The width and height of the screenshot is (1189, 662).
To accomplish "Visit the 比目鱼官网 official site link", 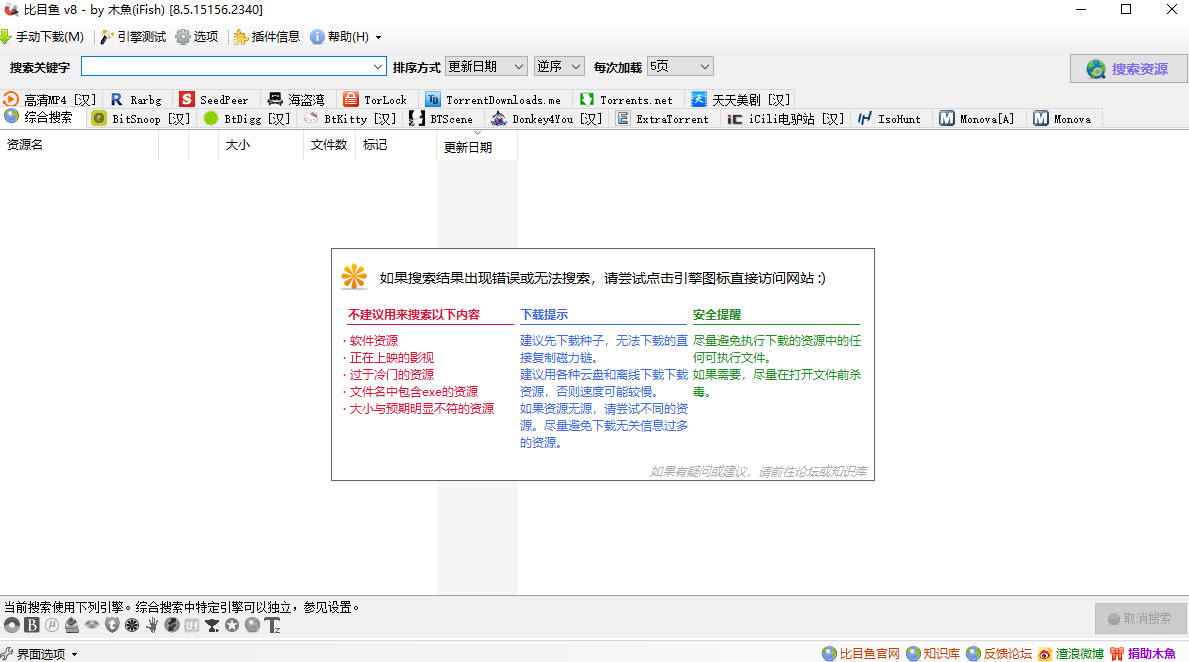I will click(x=861, y=654).
